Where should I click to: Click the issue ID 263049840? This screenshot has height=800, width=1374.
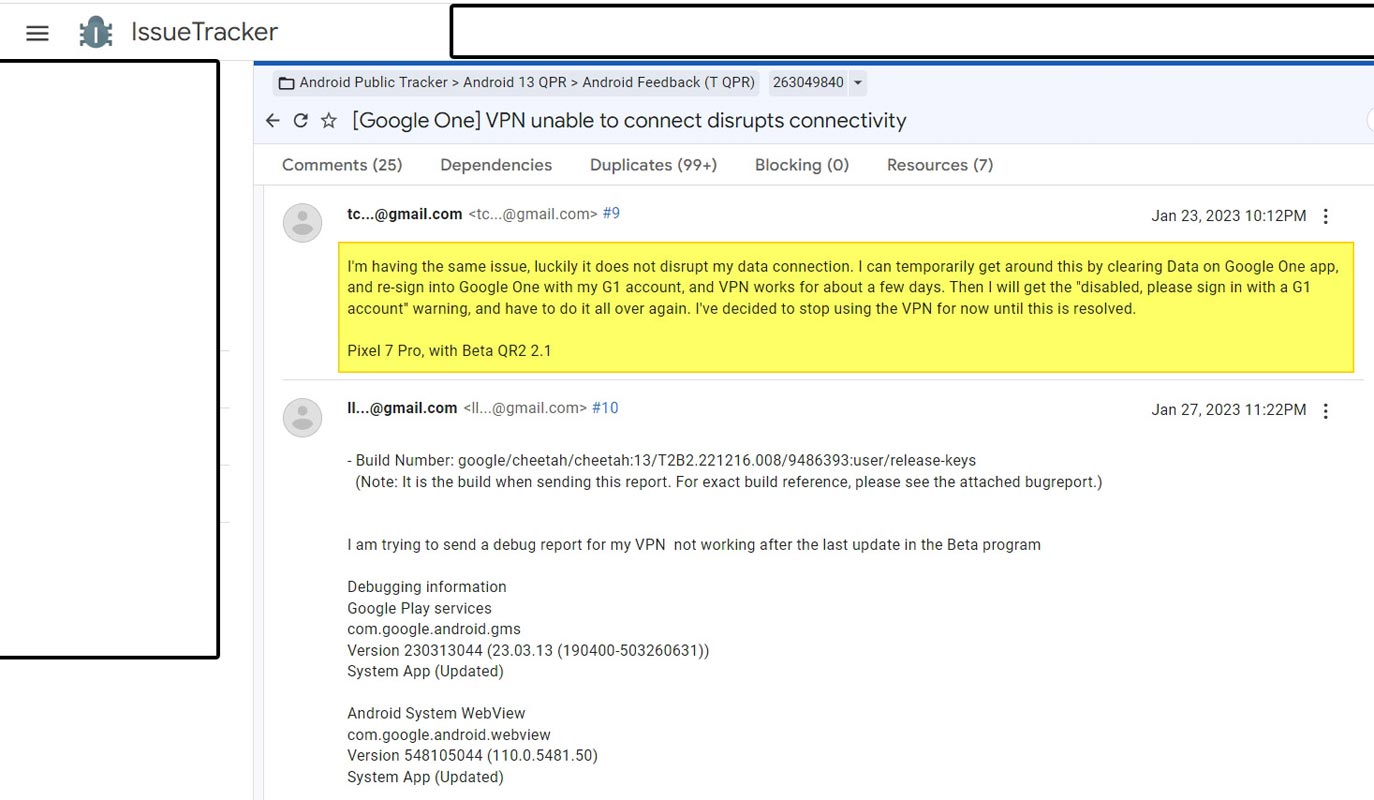(x=808, y=82)
